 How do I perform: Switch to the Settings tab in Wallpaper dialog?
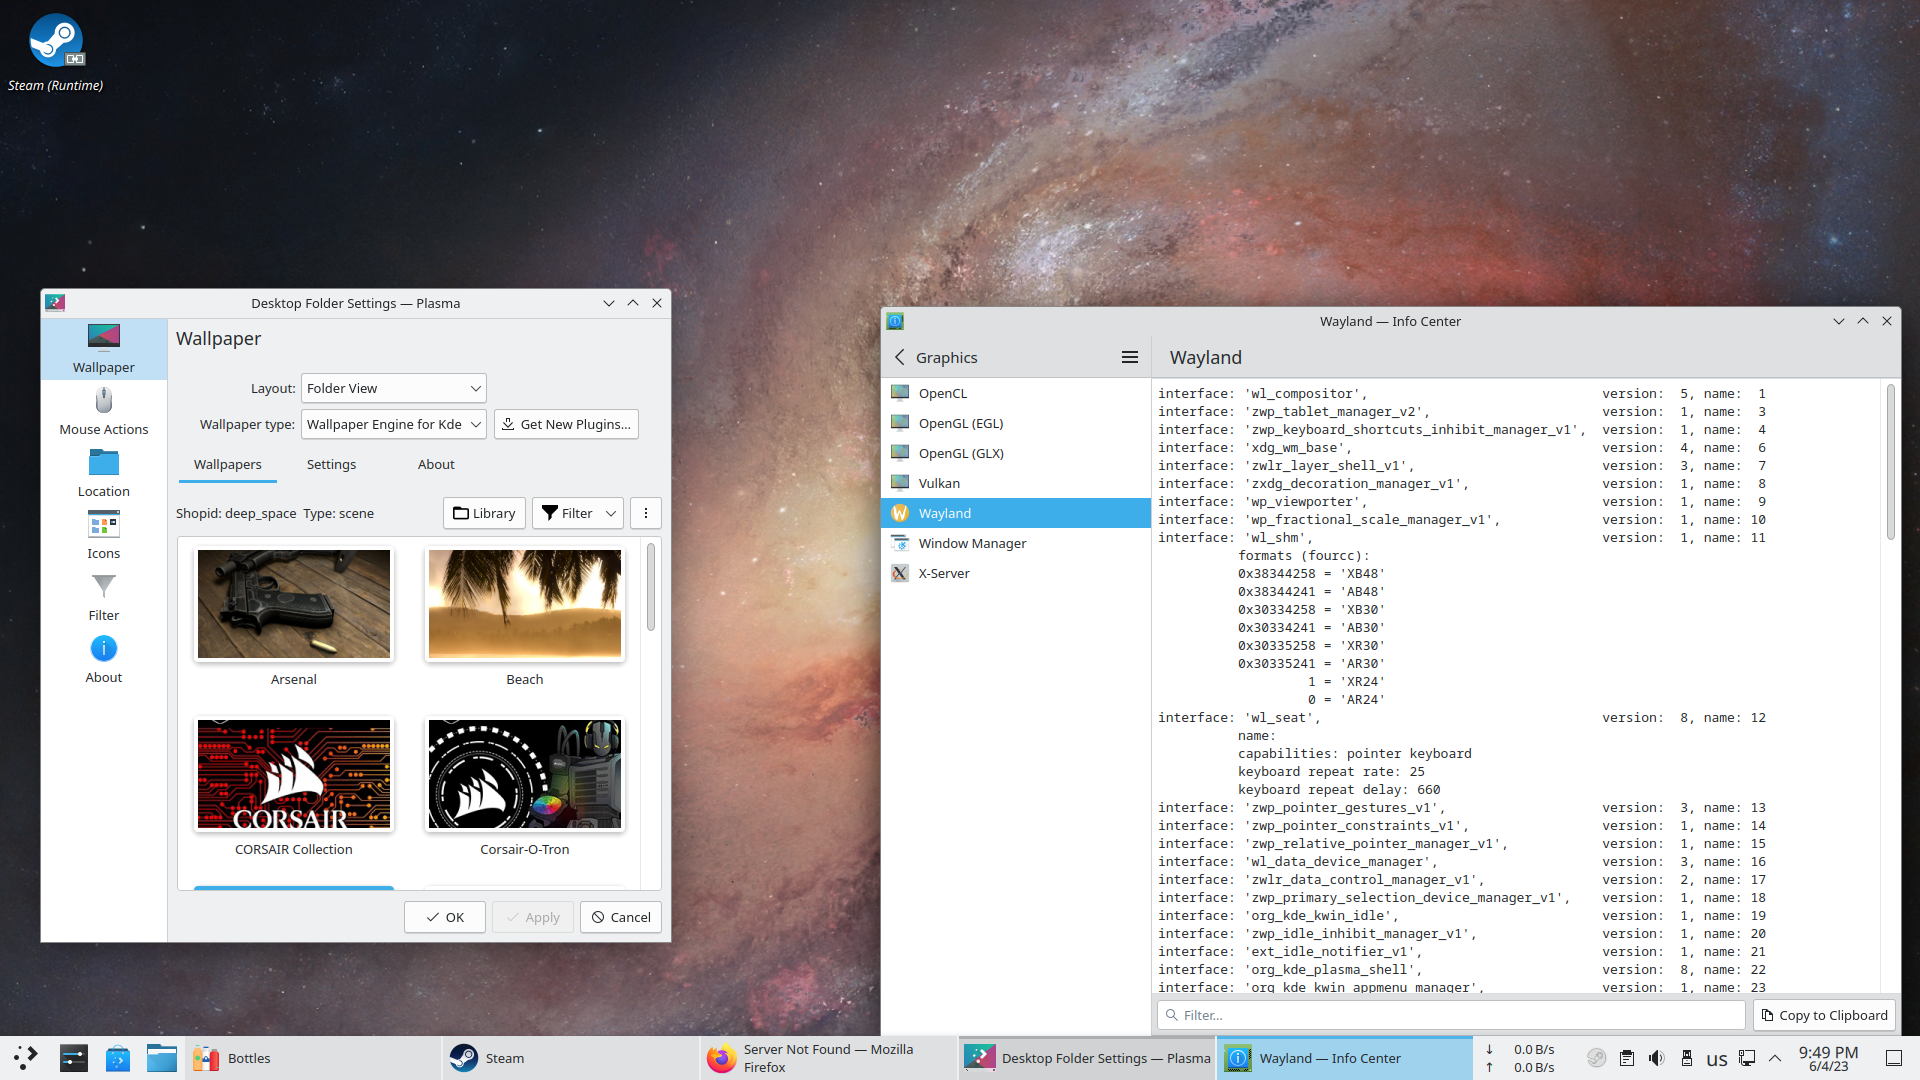coord(330,464)
